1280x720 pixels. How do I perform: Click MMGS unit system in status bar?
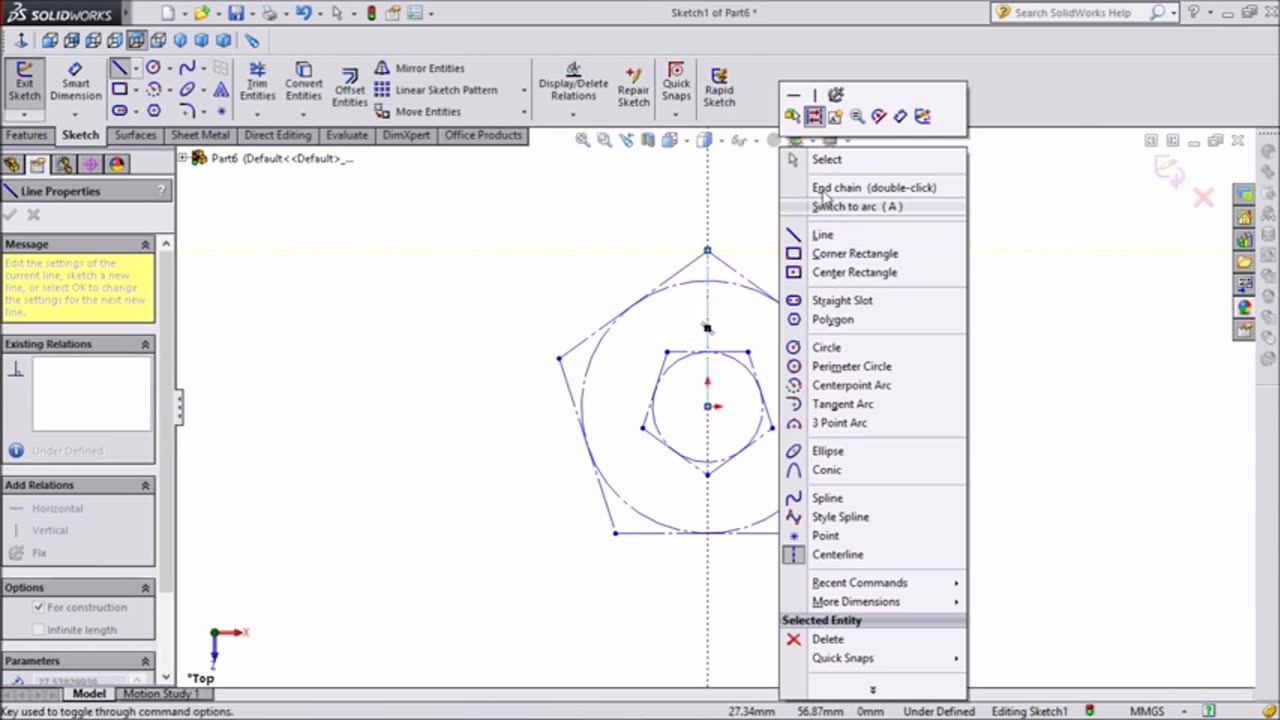click(1146, 712)
